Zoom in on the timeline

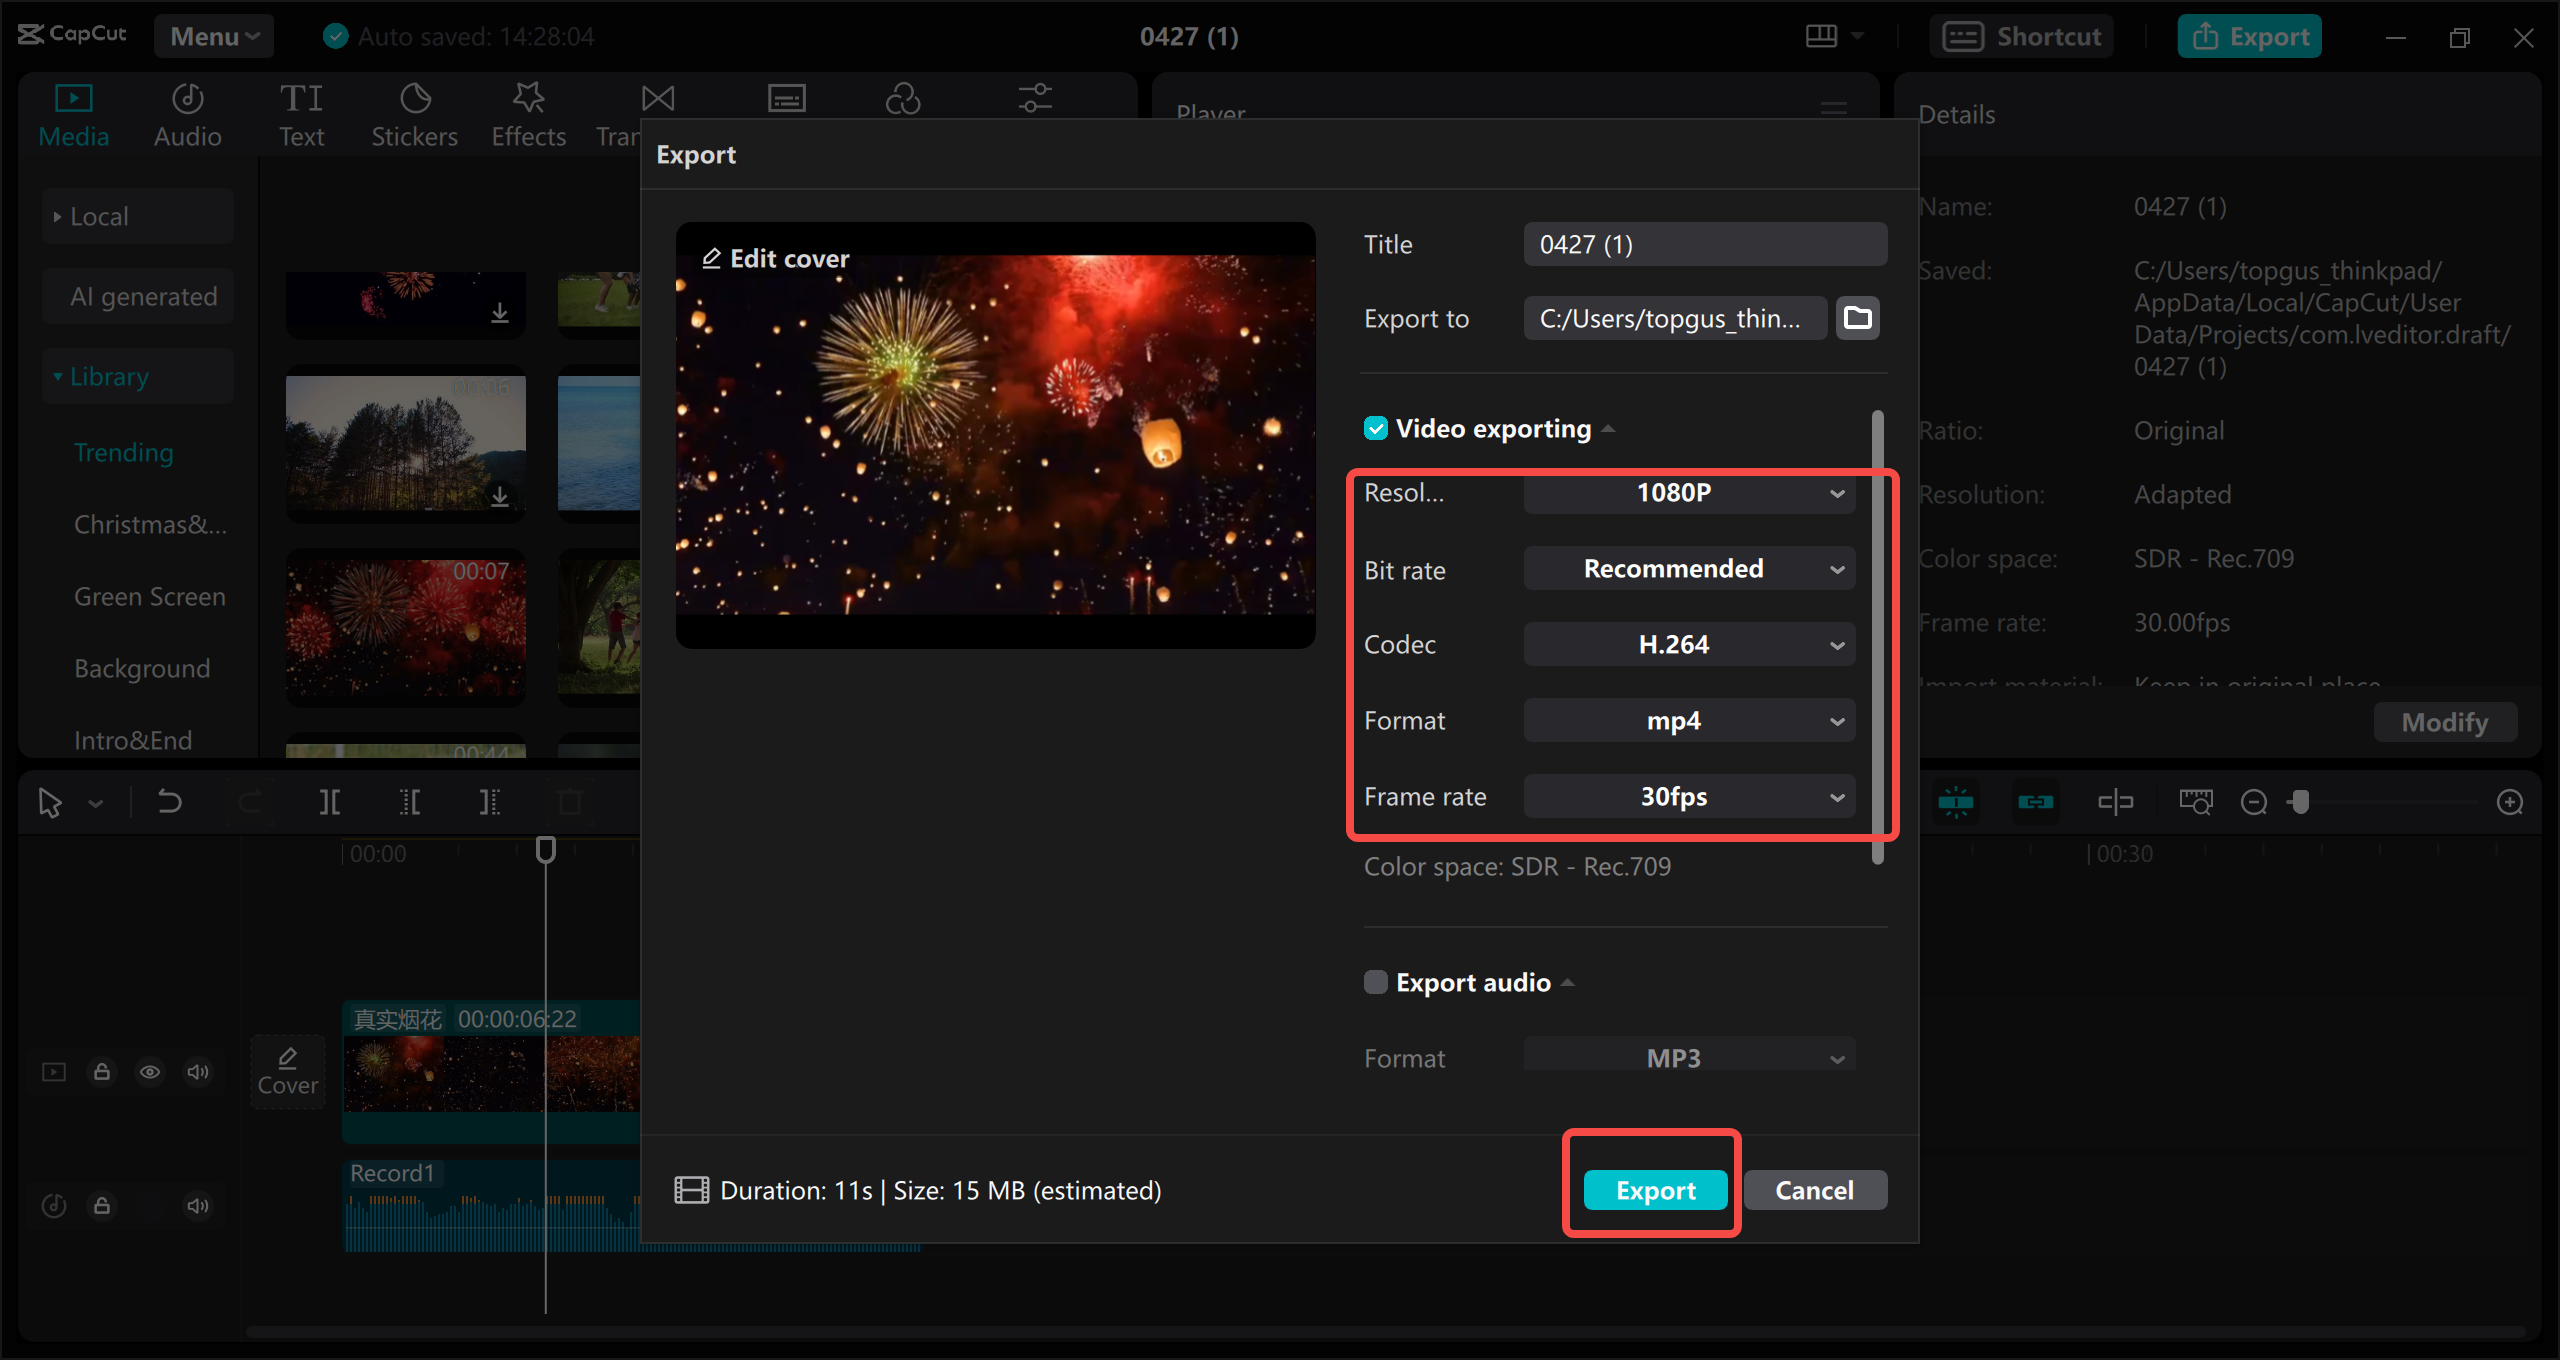point(2511,801)
